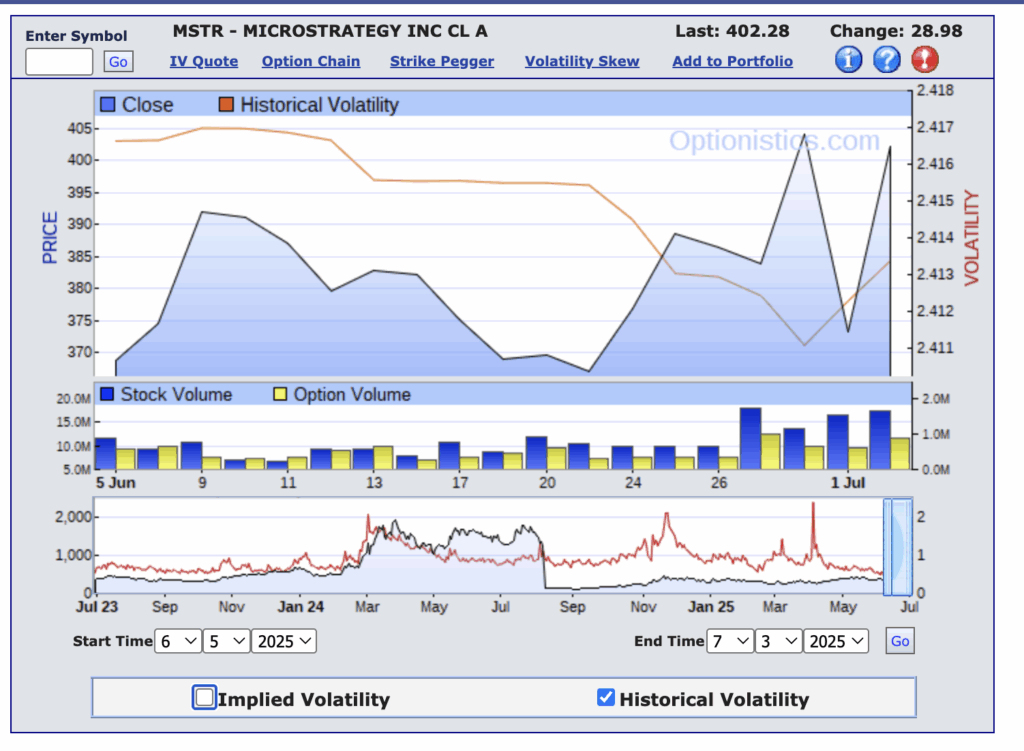The height and width of the screenshot is (751, 1024).
Task: Click the '5 Jun' date label
Action: (116, 483)
